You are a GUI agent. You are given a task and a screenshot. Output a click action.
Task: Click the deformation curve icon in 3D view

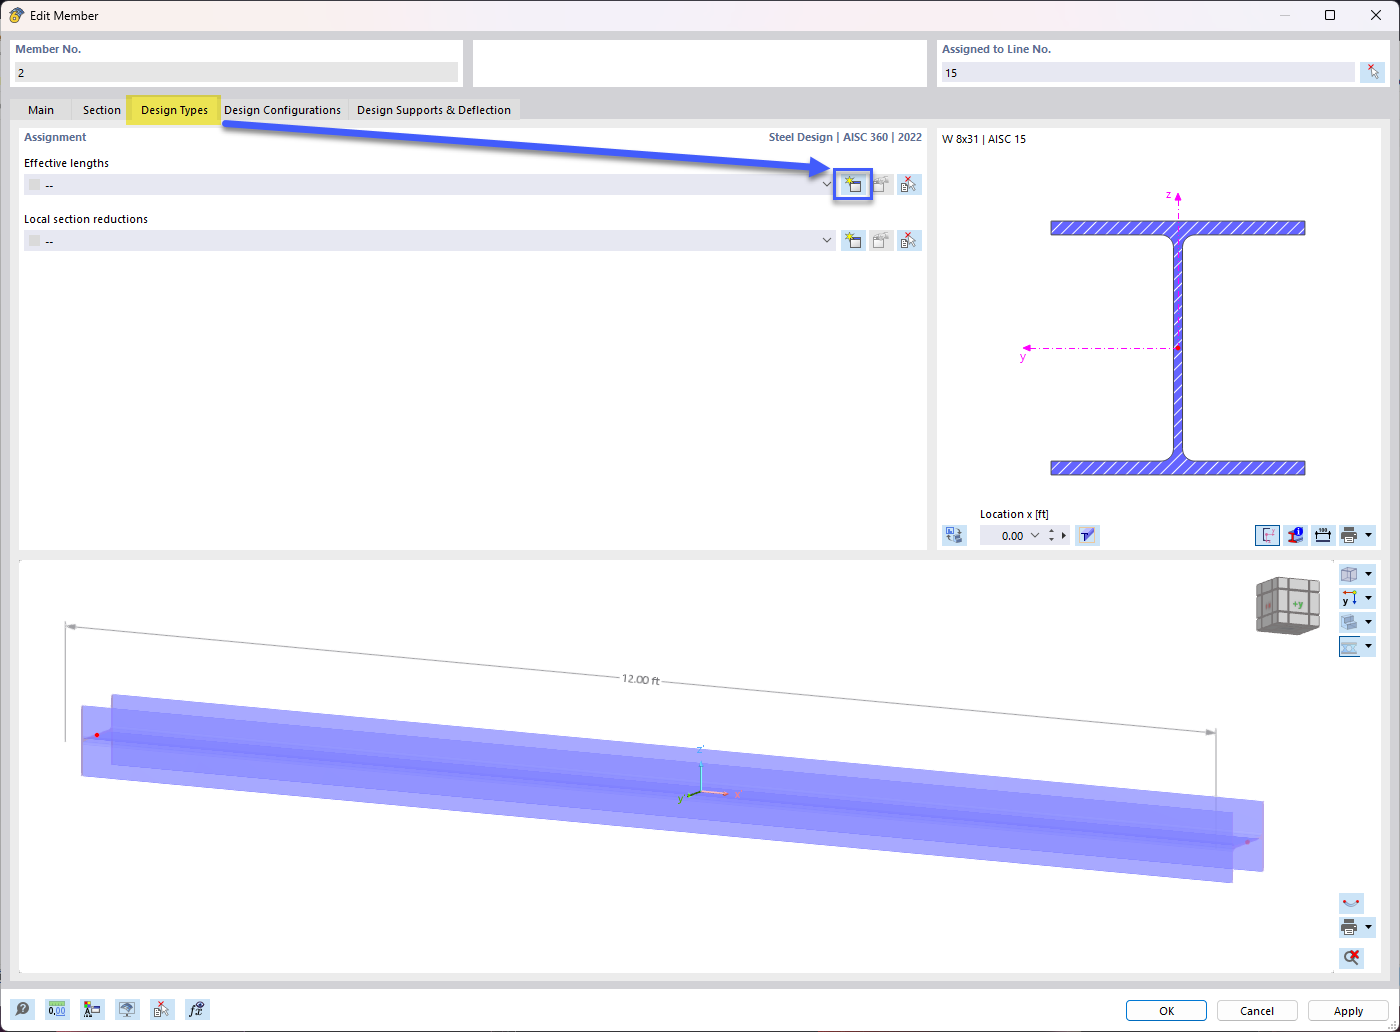(1351, 903)
